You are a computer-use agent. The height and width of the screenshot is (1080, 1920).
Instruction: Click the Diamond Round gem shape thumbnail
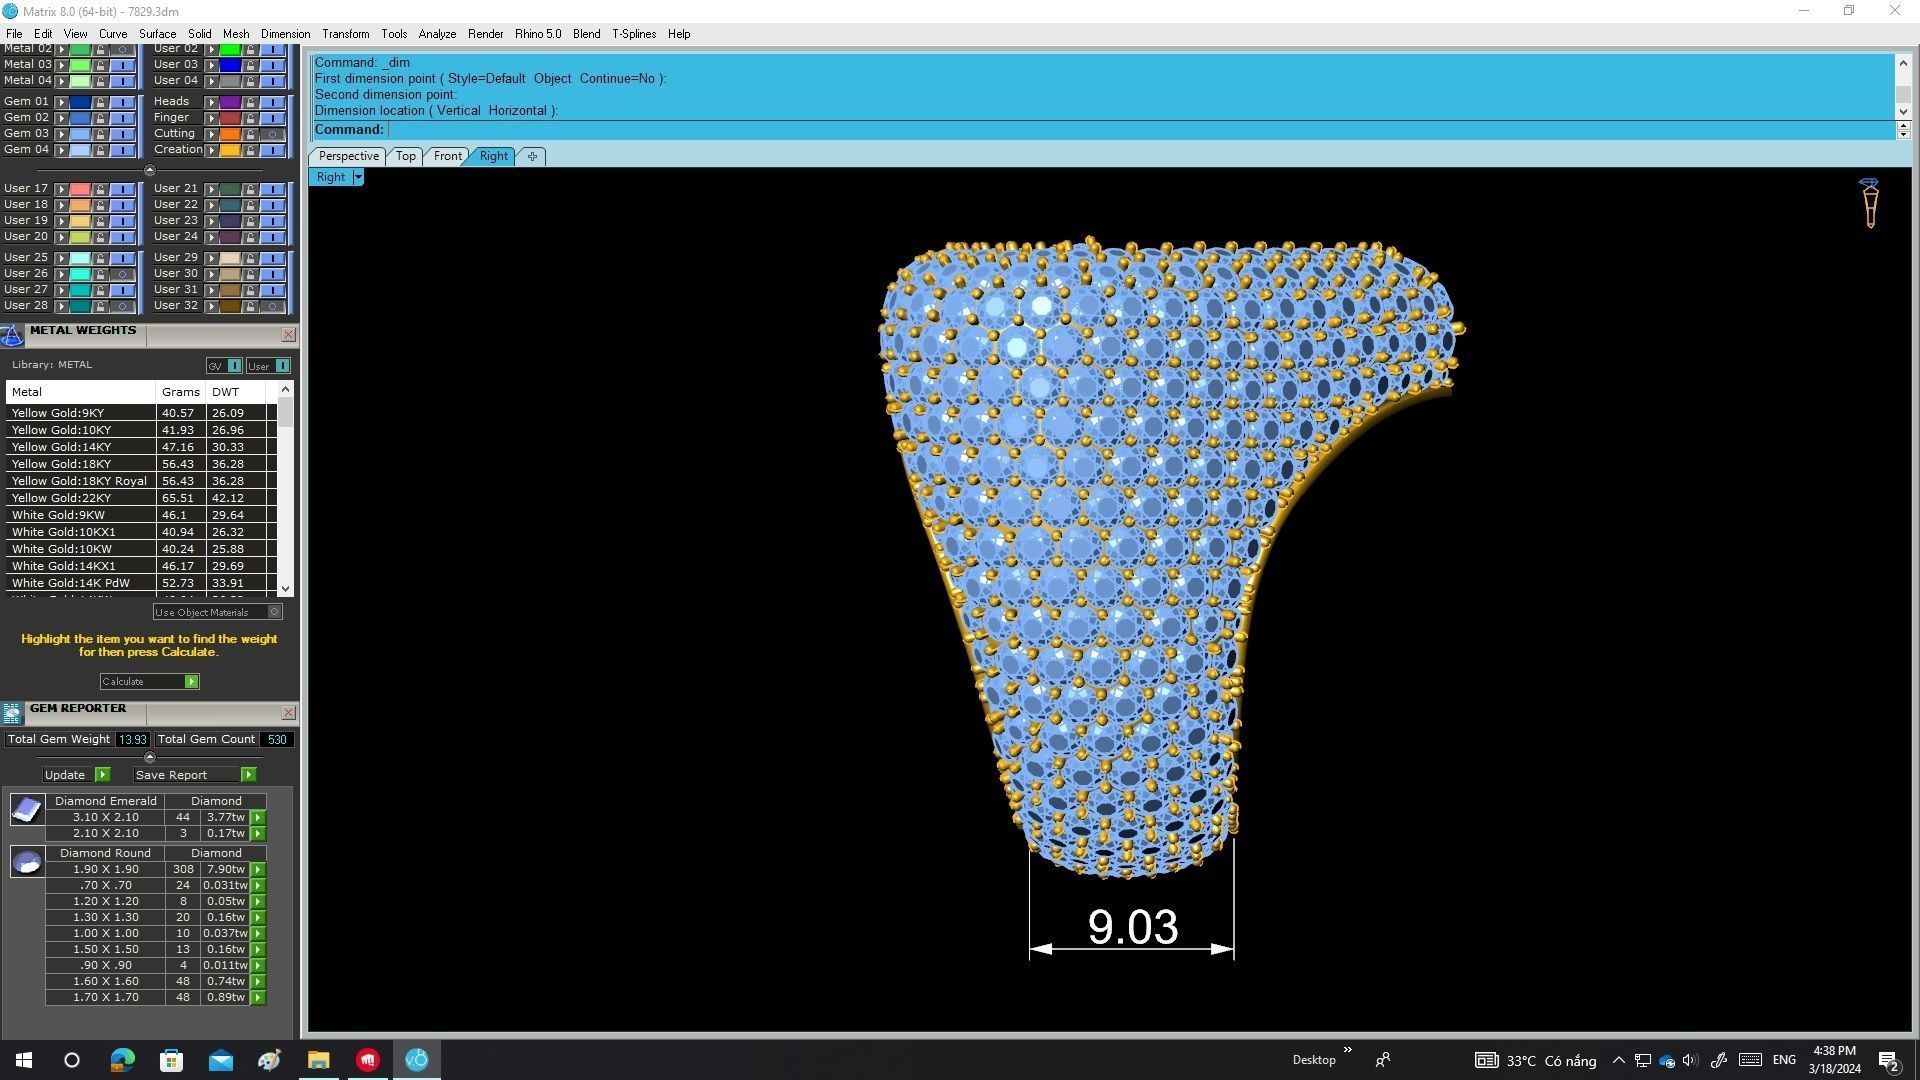click(x=27, y=861)
